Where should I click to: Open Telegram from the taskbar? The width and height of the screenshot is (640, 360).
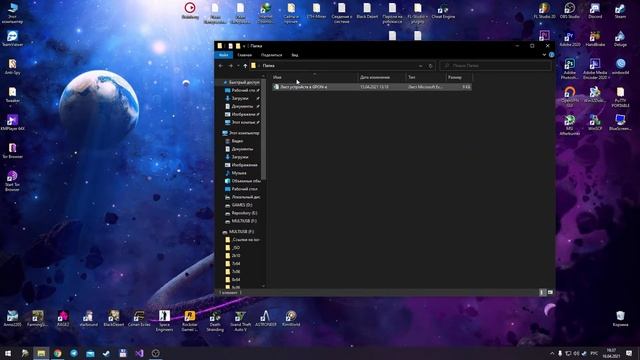[x=74, y=353]
